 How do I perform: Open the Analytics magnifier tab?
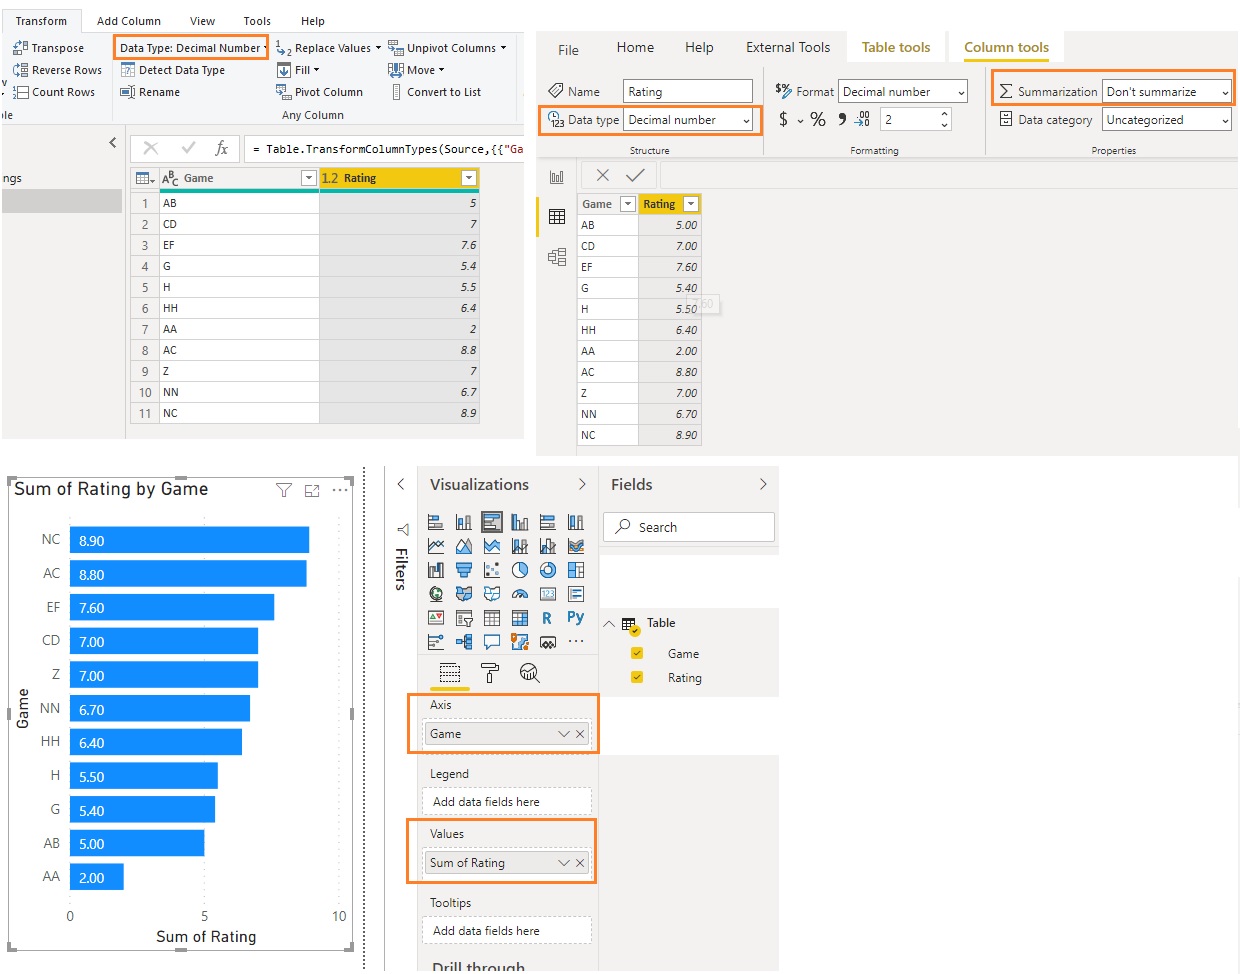coord(530,673)
